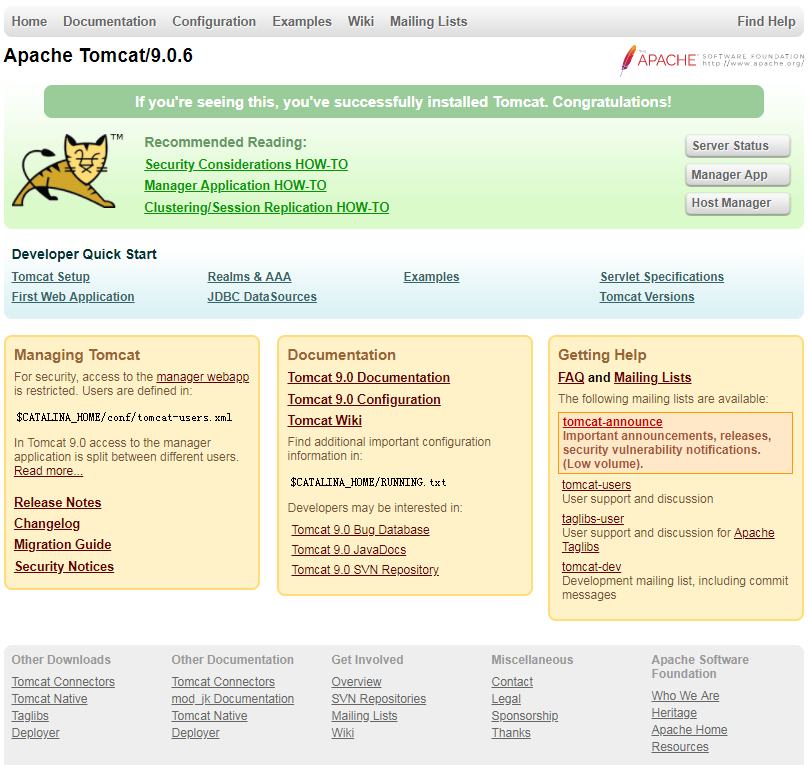Open the tomcat-dev mailing list link
Screen dimensions: 808x765
592,567
